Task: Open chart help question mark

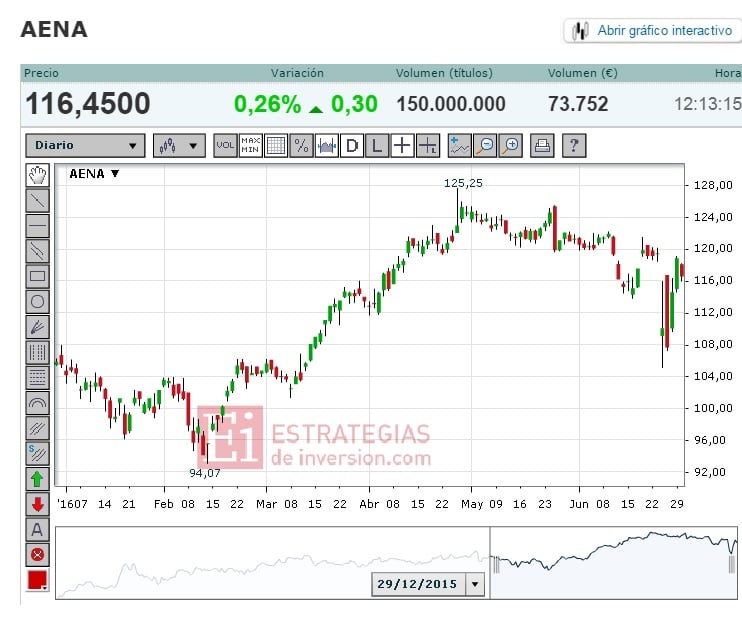Action: (574, 145)
